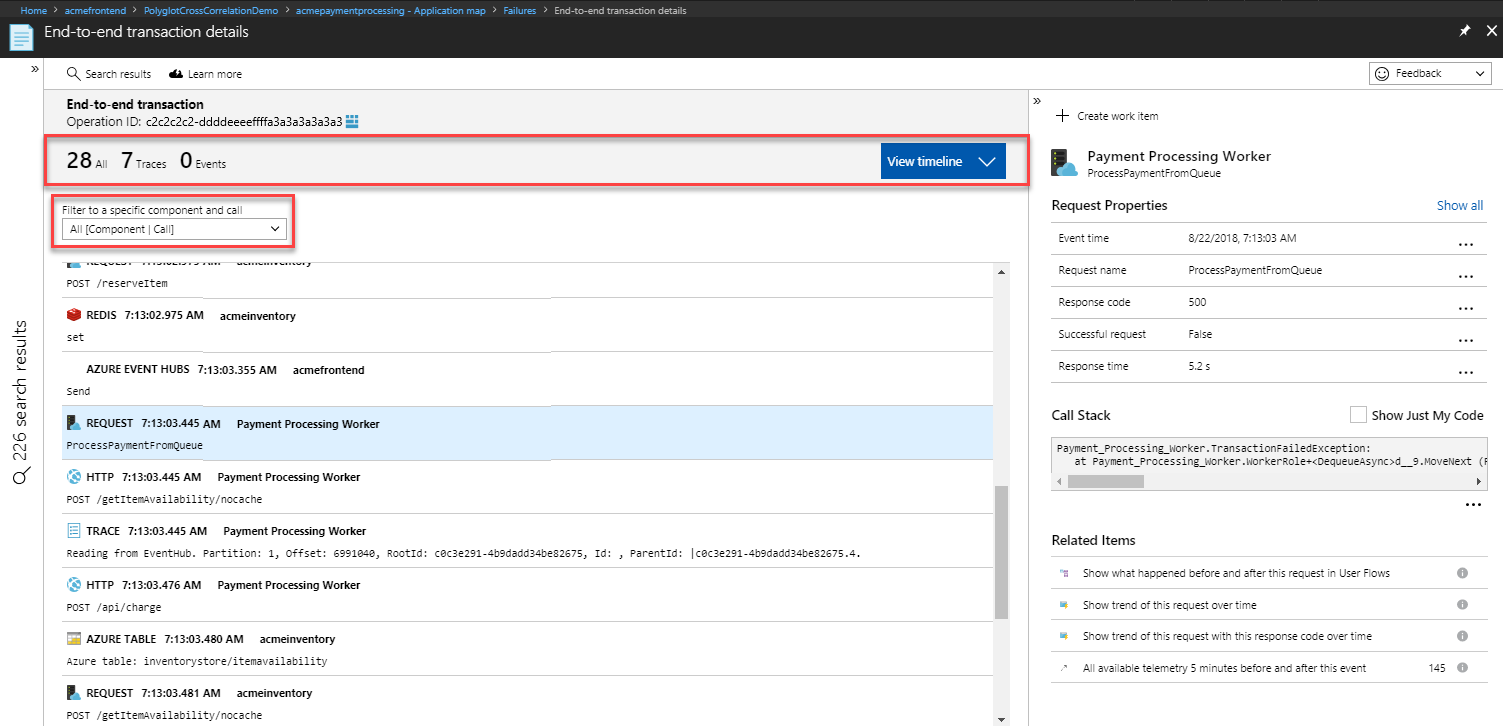Click the call stack horizontal scrollbar

1105,481
